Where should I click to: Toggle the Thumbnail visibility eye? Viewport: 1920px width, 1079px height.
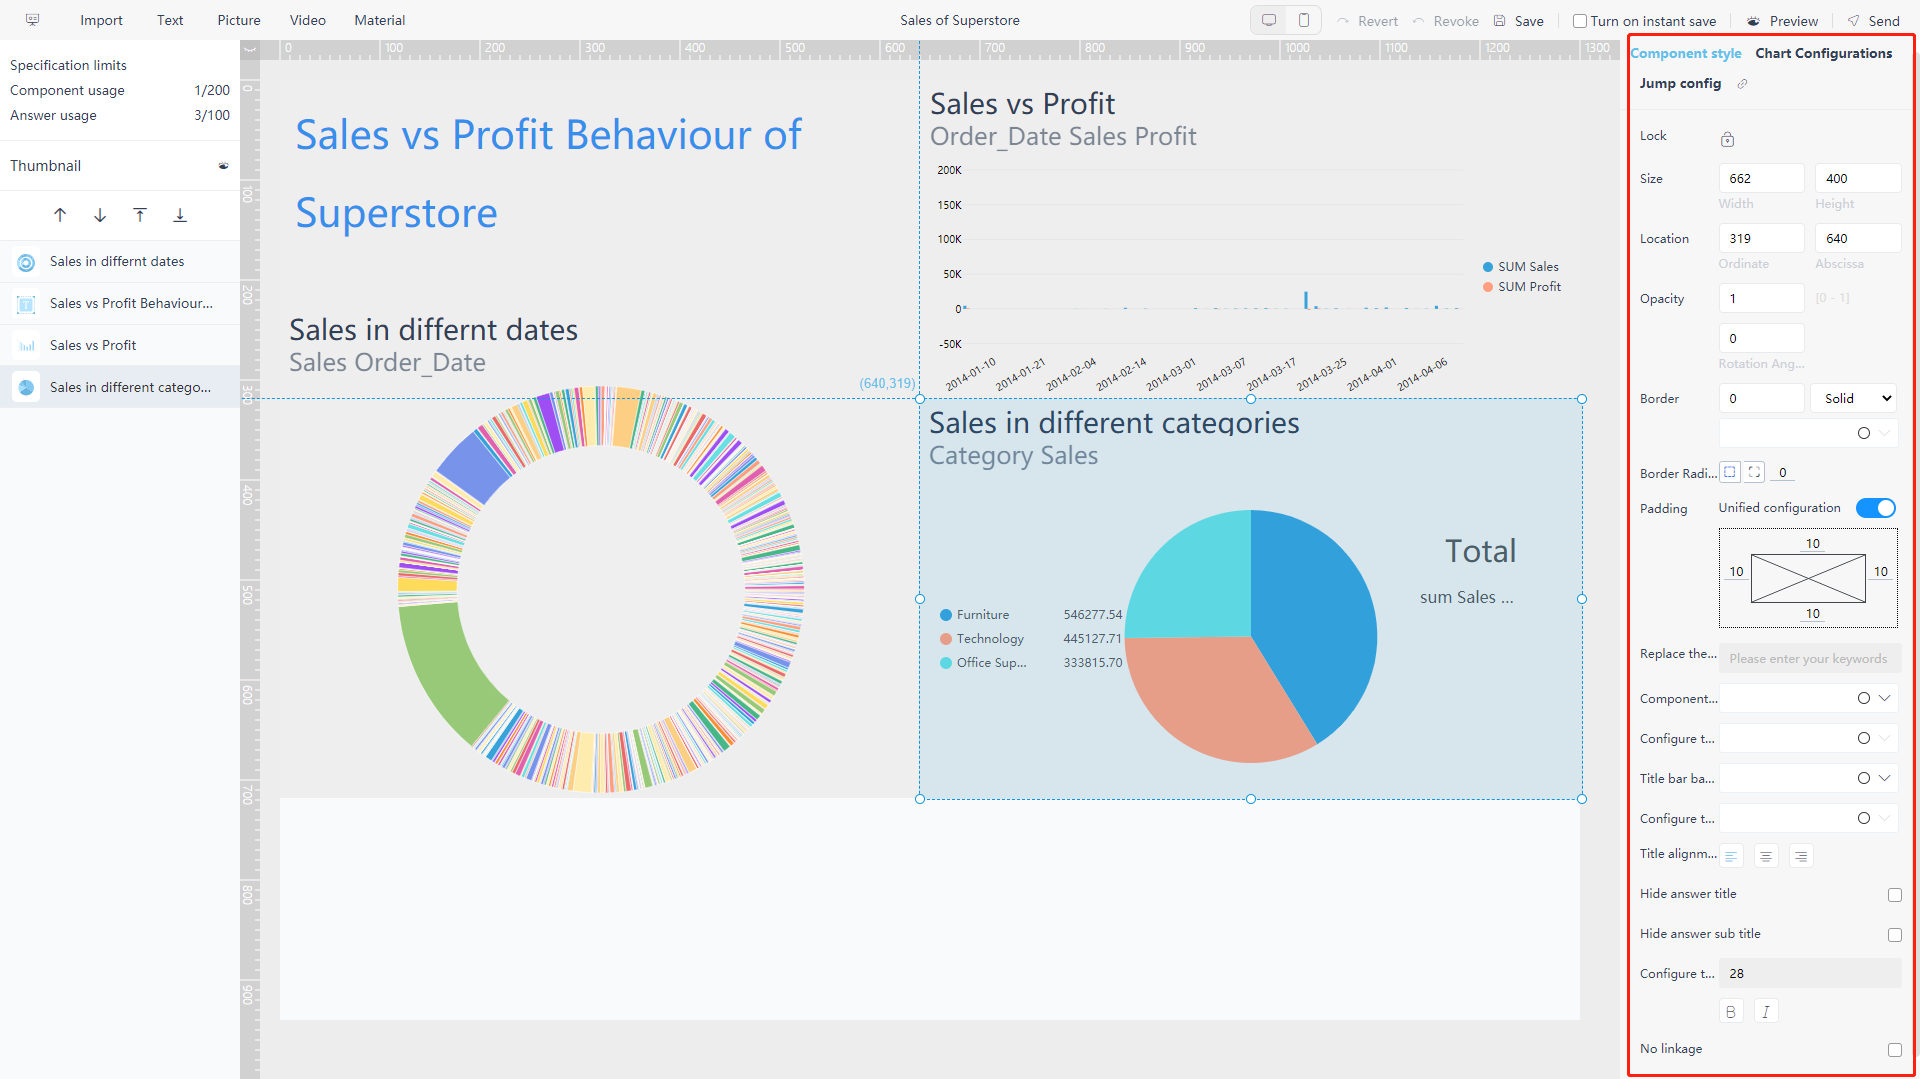click(223, 166)
